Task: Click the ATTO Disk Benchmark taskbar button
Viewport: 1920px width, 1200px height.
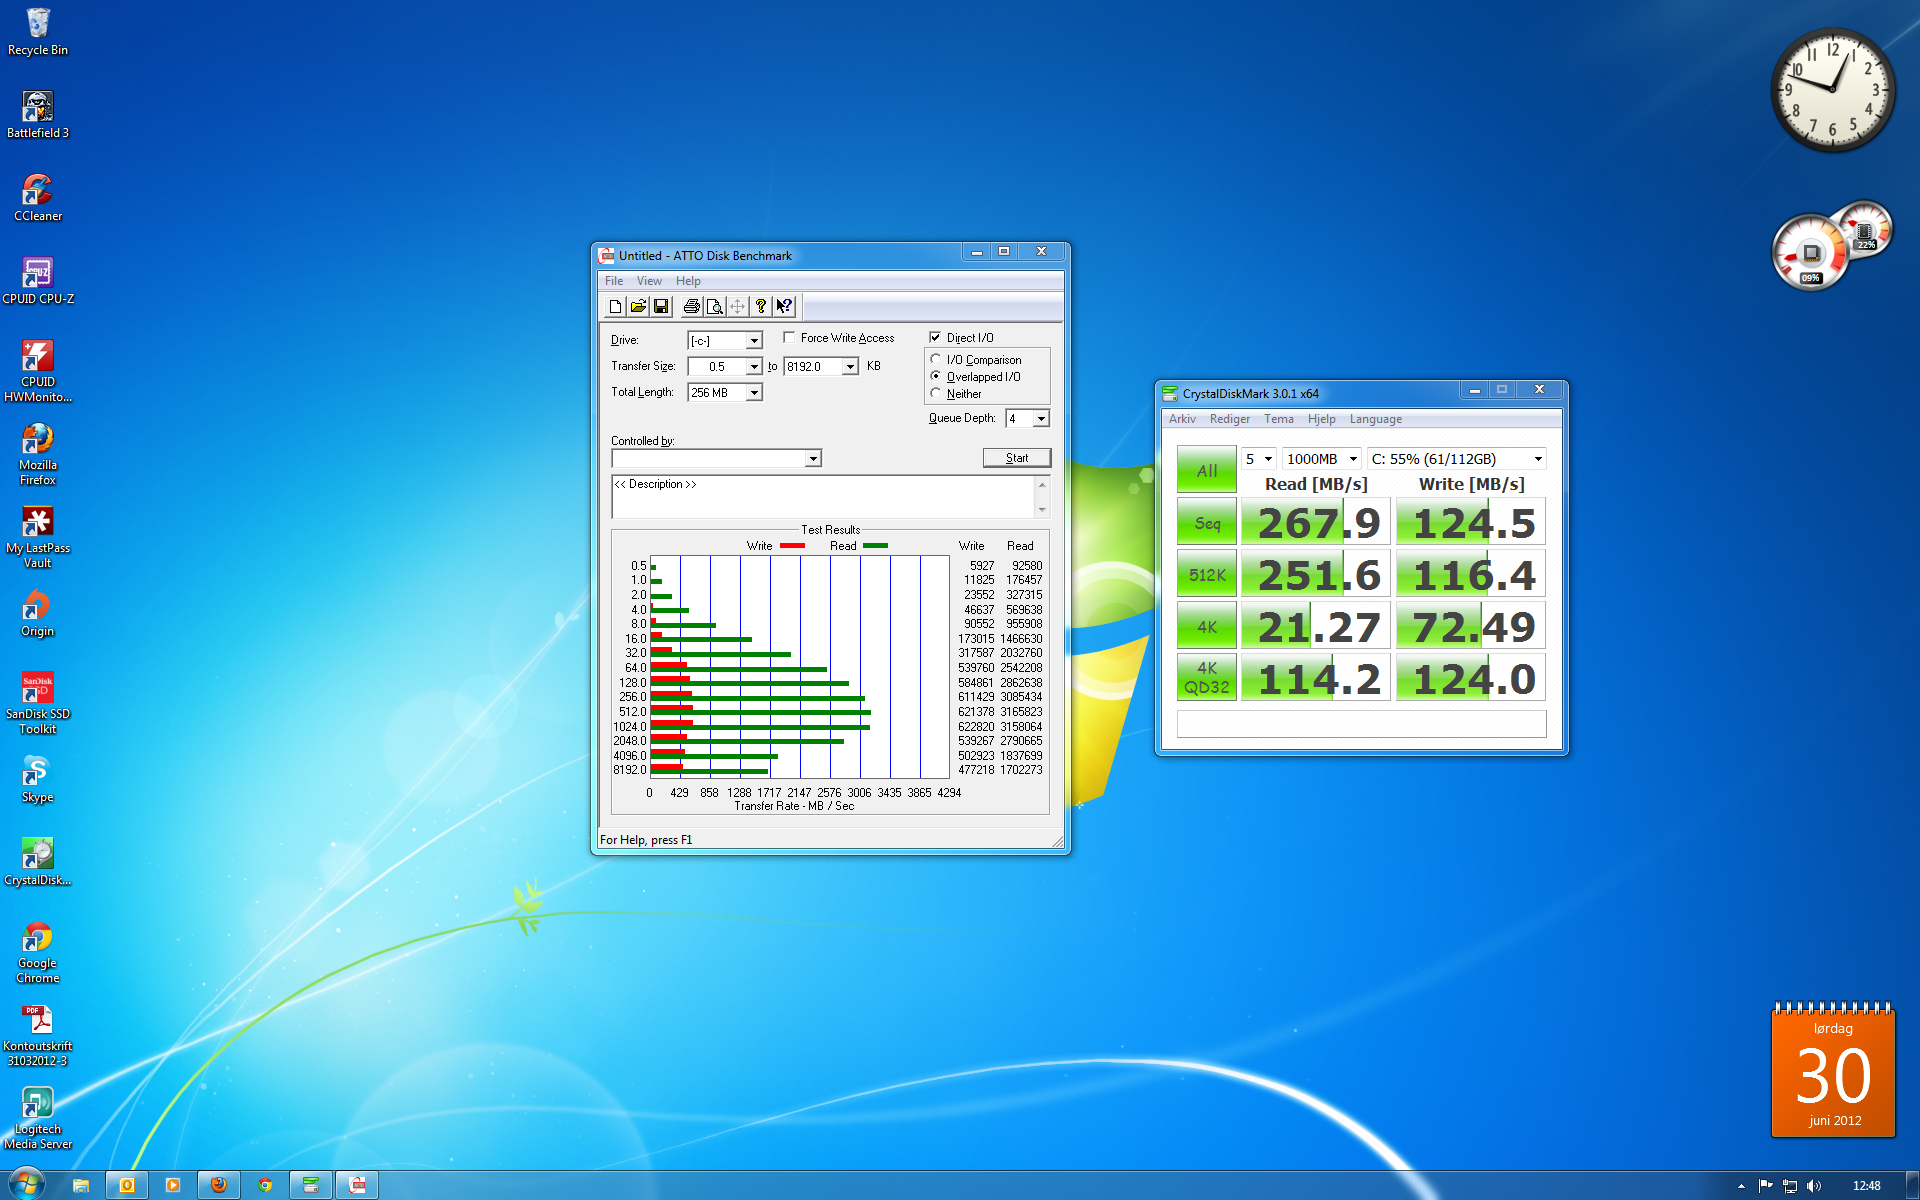Action: tap(357, 1185)
